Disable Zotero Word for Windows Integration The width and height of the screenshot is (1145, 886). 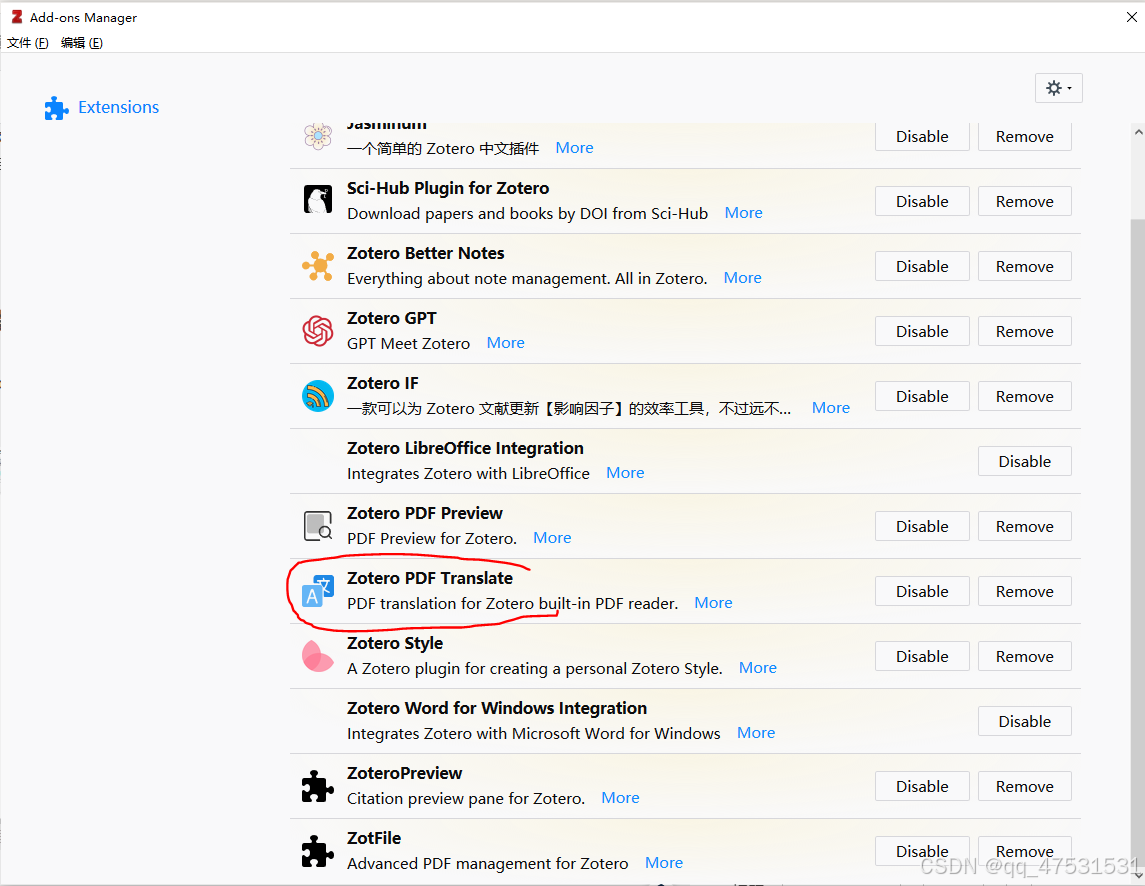1025,722
